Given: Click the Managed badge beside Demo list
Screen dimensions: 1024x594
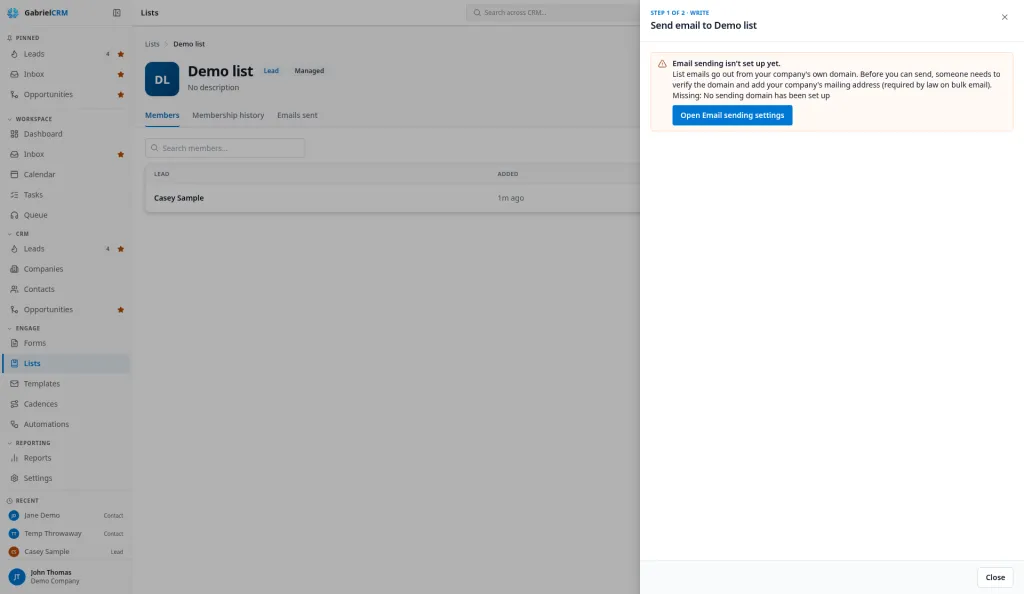Looking at the screenshot, I should [x=309, y=70].
